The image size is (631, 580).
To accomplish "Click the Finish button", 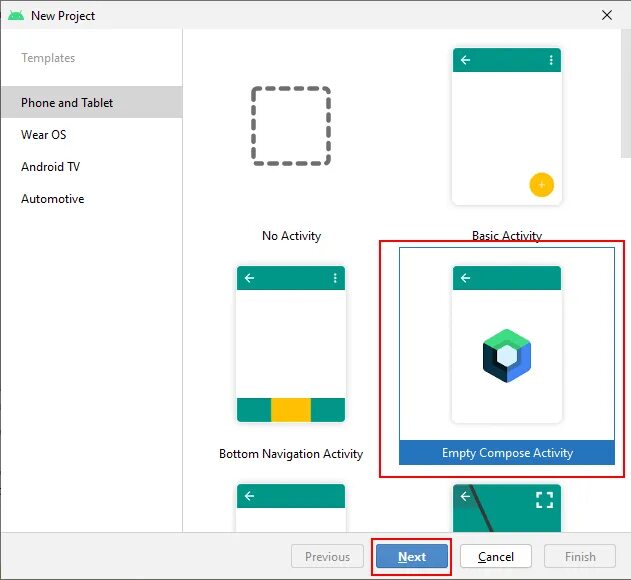I will (x=579, y=556).
